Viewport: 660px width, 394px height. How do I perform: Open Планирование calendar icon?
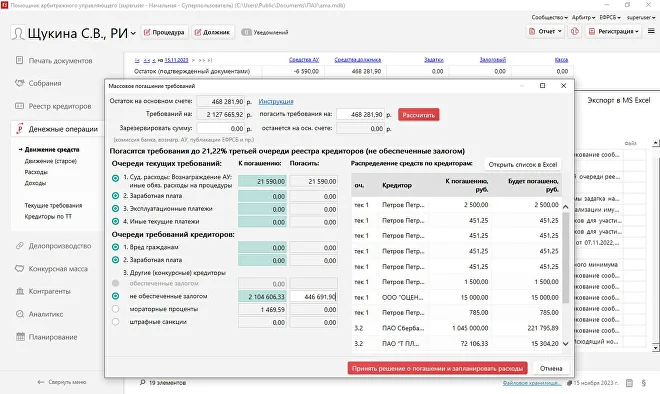pos(20,336)
